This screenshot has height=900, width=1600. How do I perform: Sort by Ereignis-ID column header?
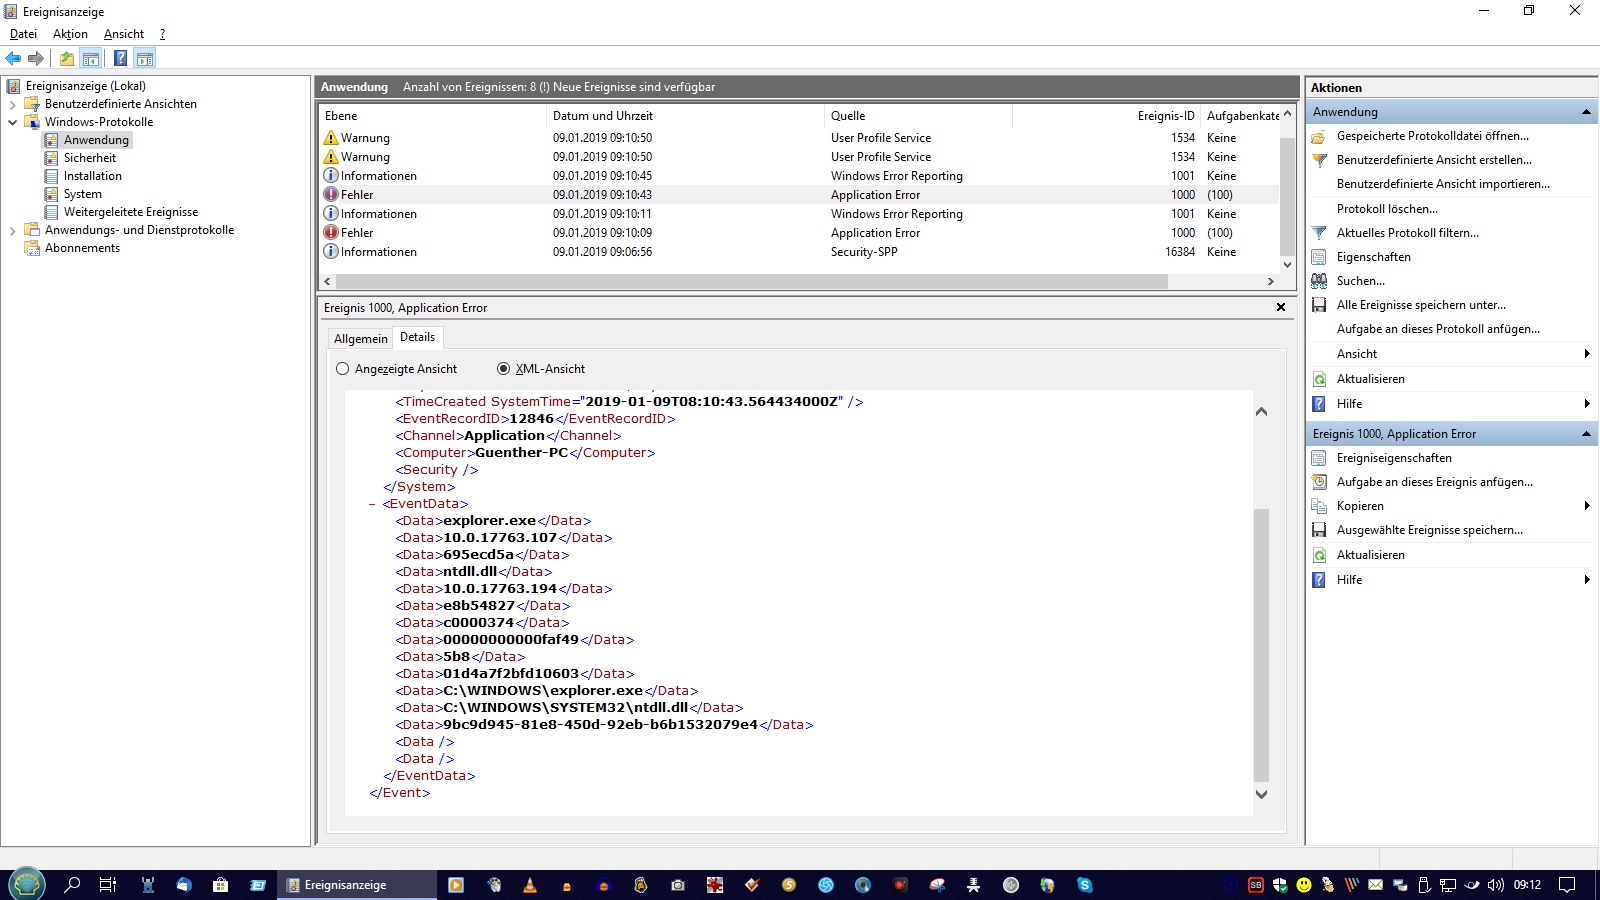1106,116
